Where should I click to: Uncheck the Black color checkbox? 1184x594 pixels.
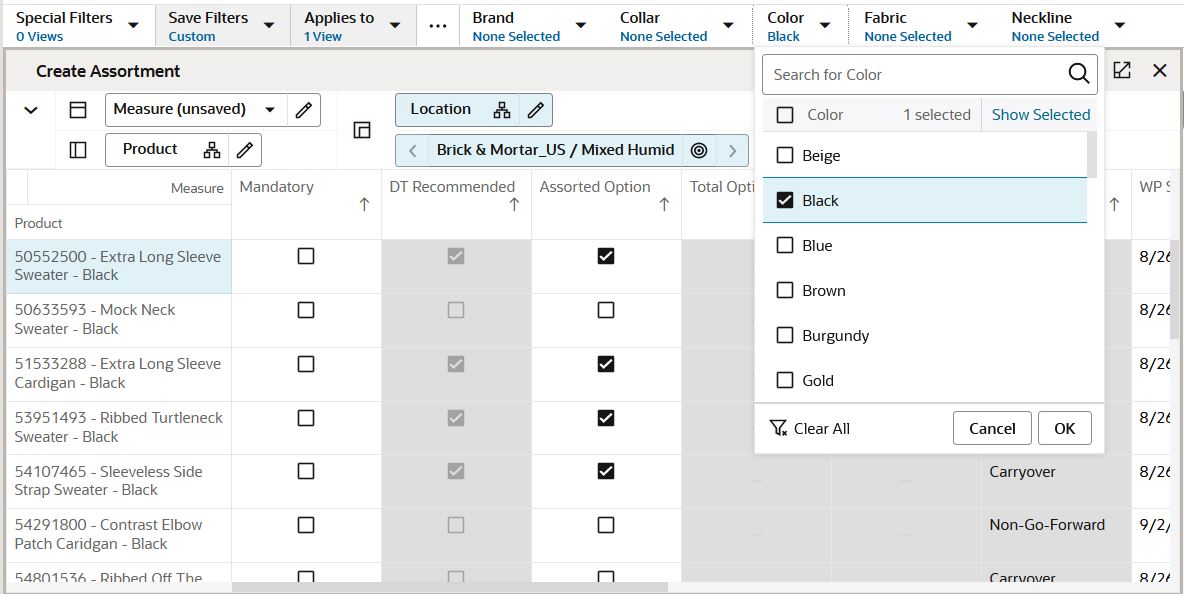coord(785,201)
